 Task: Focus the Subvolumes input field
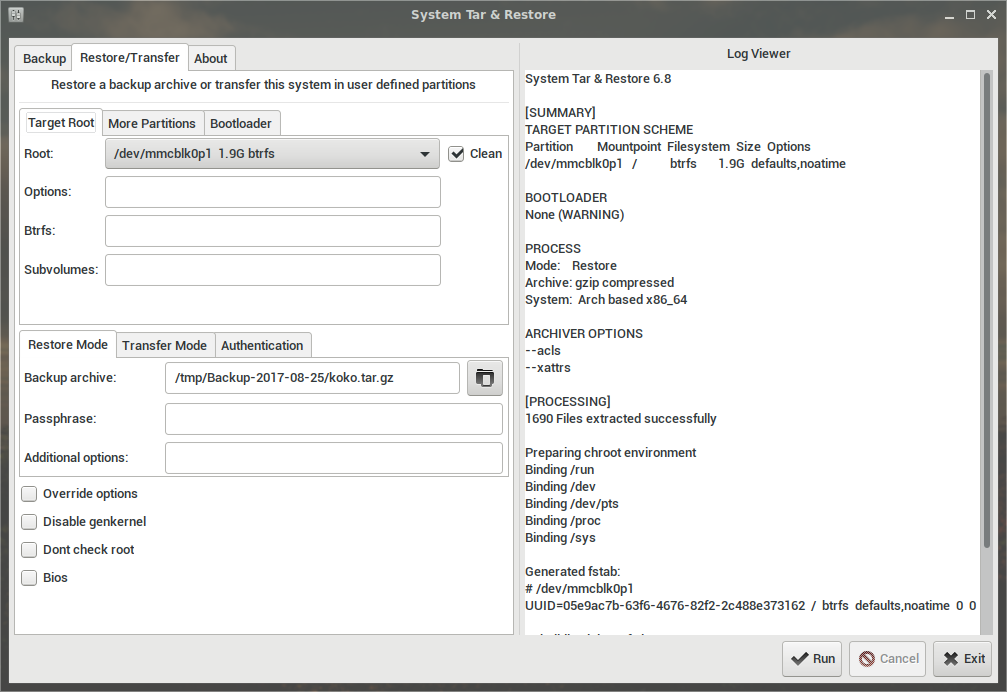pos(273,270)
